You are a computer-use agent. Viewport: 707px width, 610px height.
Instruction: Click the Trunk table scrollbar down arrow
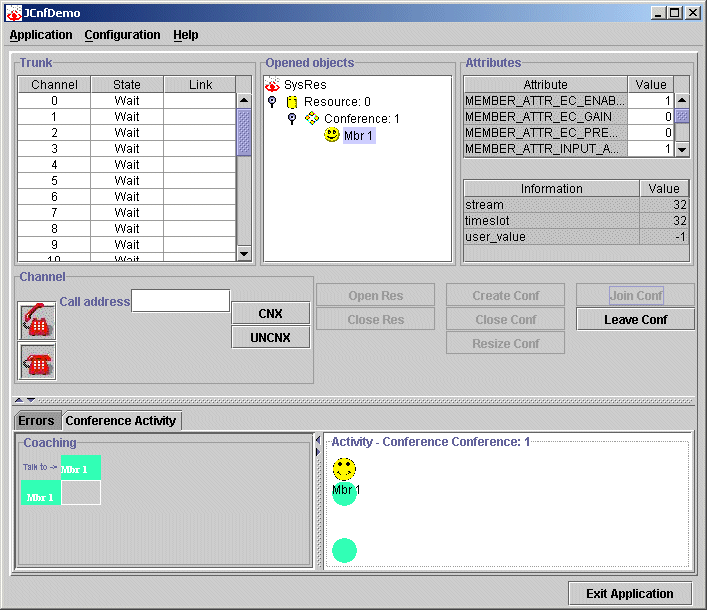click(x=244, y=254)
